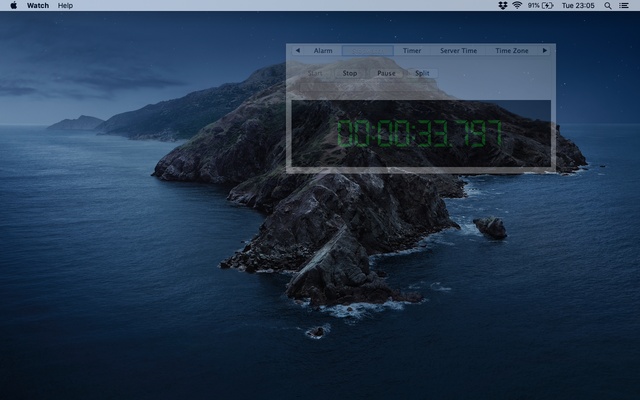Click the right arrow to show more tabs
Image resolution: width=640 pixels, height=400 pixels.
(544, 51)
